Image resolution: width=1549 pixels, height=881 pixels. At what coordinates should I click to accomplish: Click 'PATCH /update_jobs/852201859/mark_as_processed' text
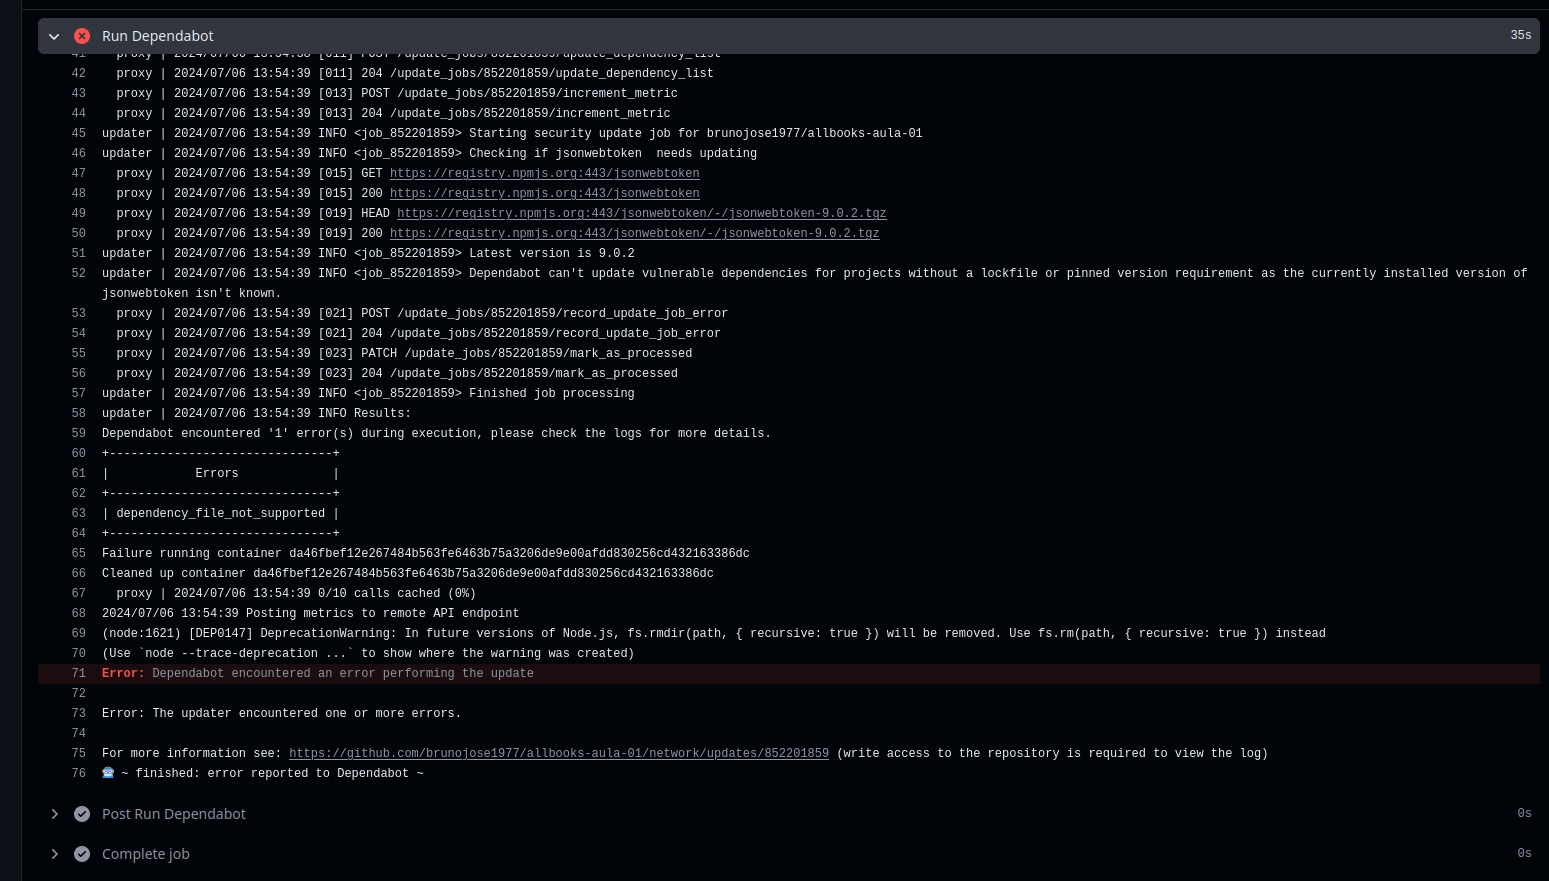click(x=527, y=353)
